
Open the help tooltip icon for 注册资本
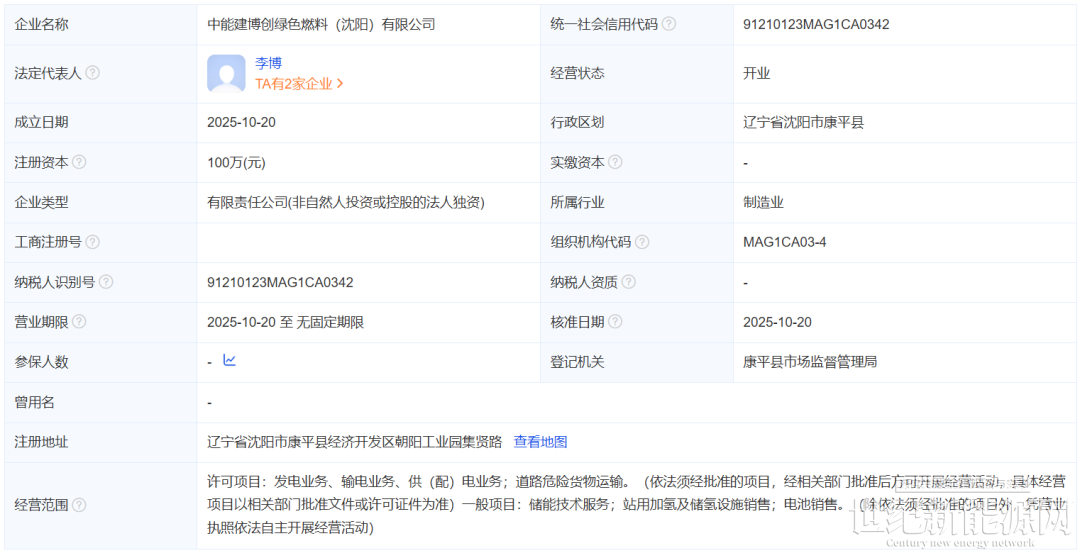click(x=79, y=162)
